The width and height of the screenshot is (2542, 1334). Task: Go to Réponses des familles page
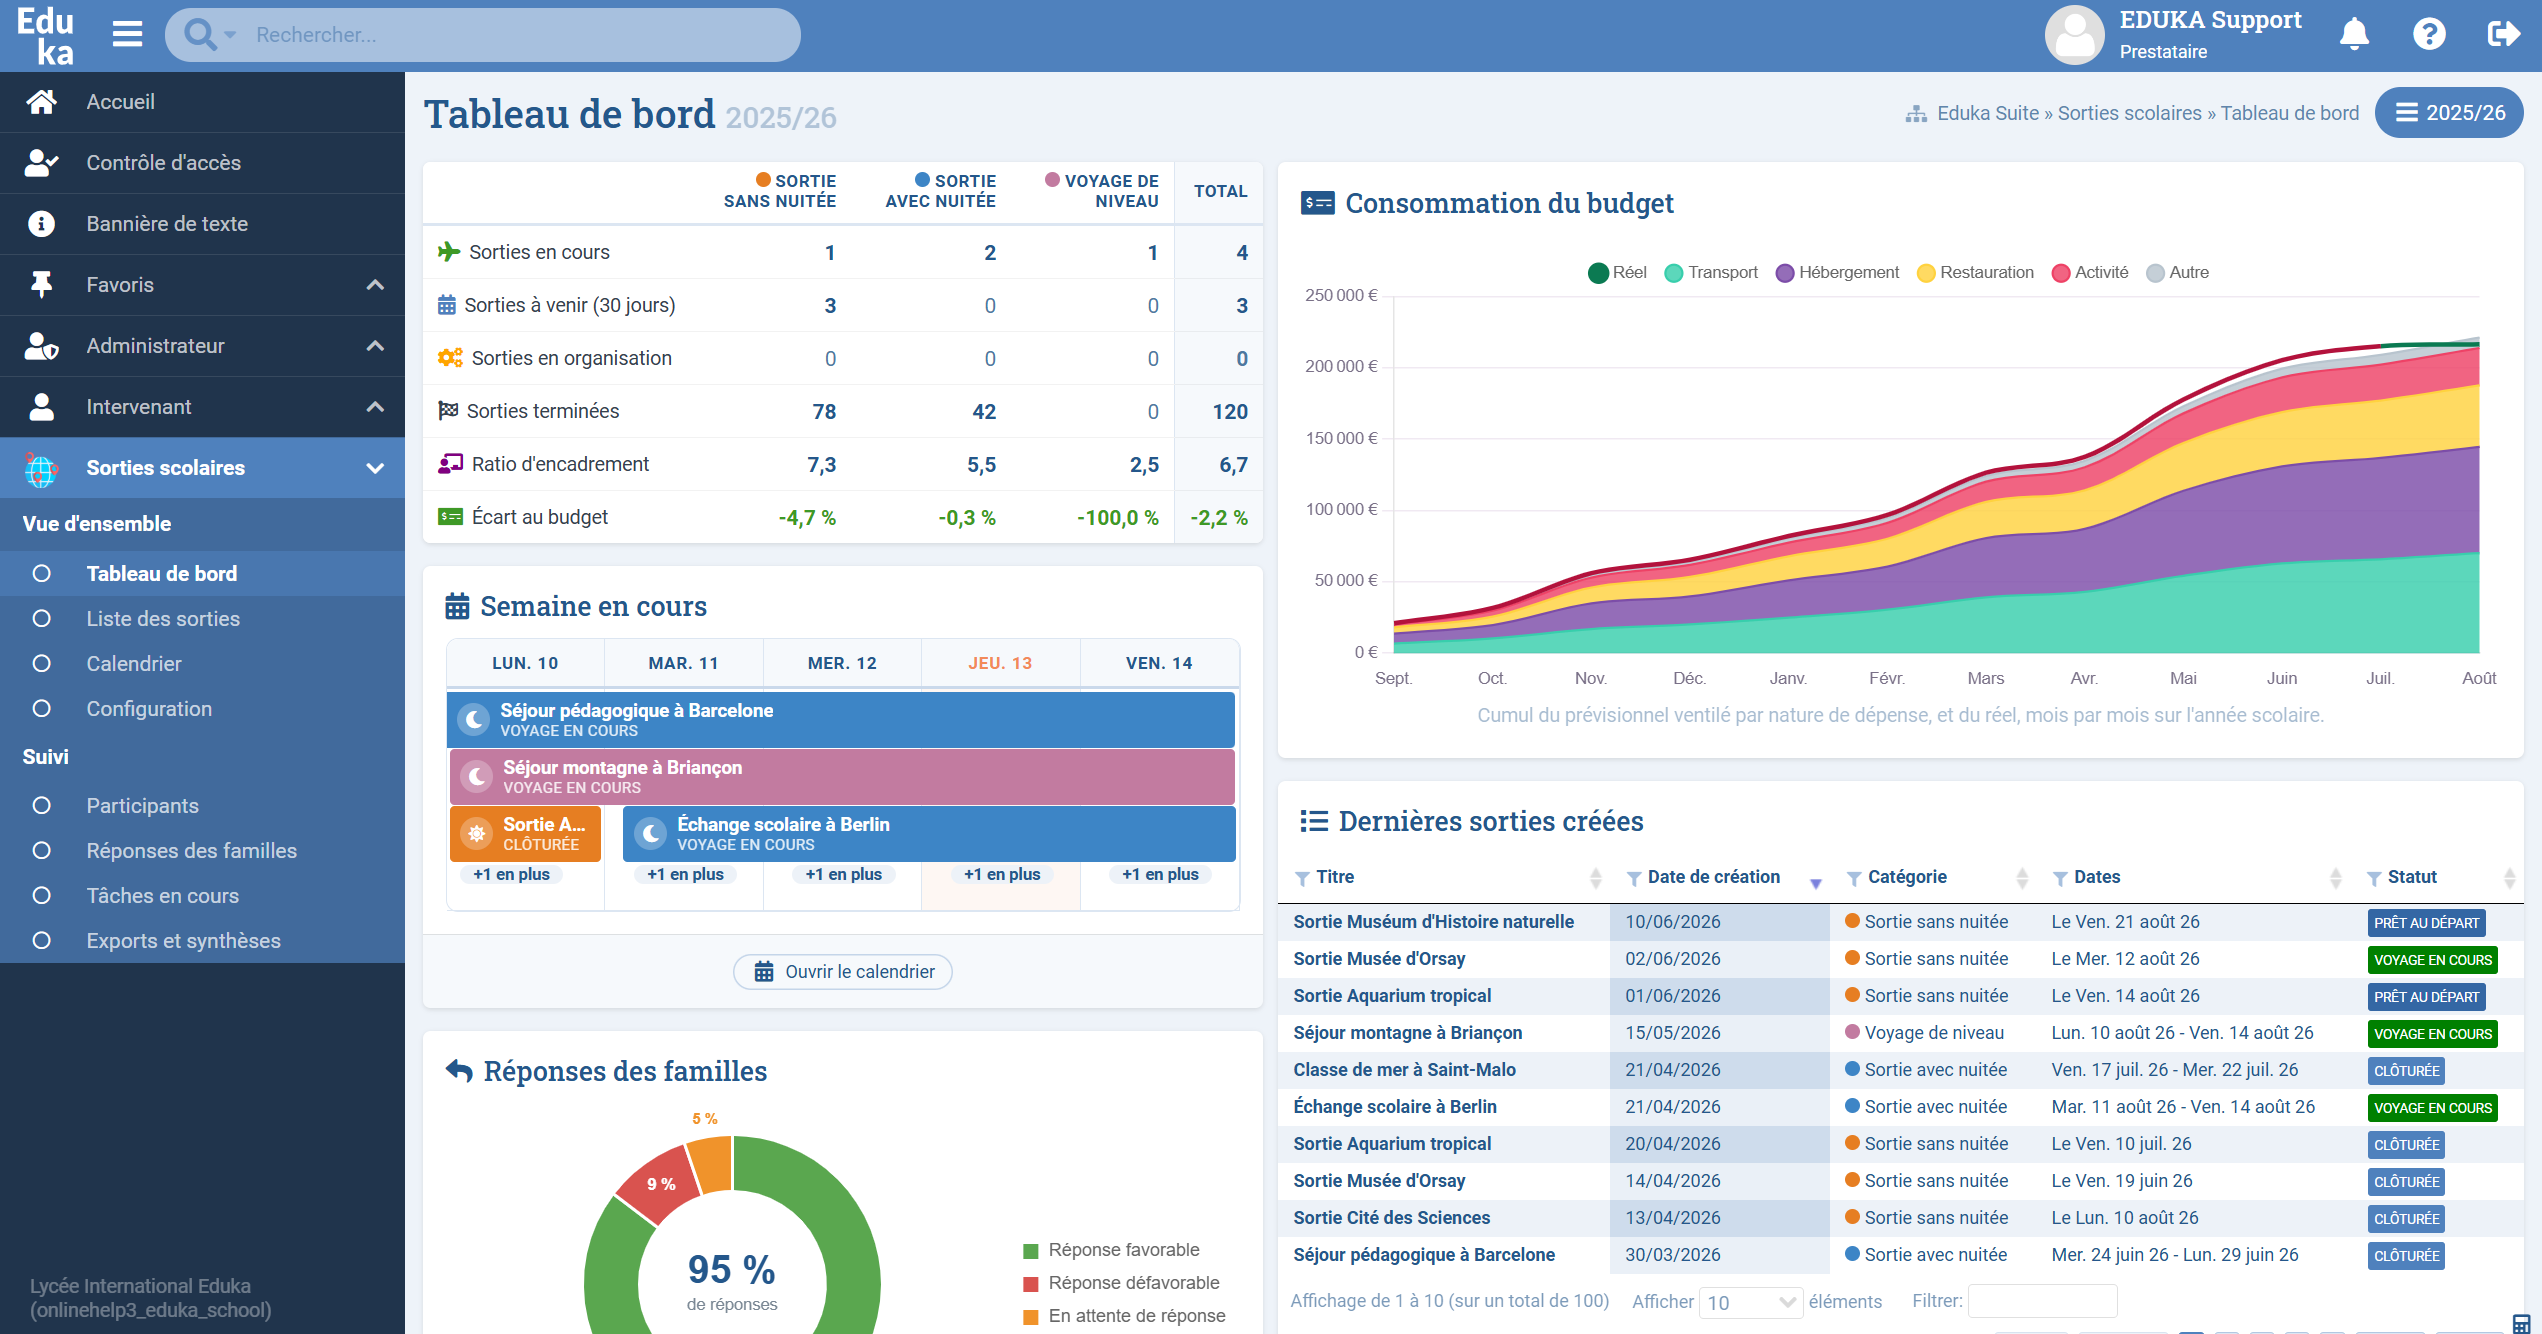click(x=191, y=851)
